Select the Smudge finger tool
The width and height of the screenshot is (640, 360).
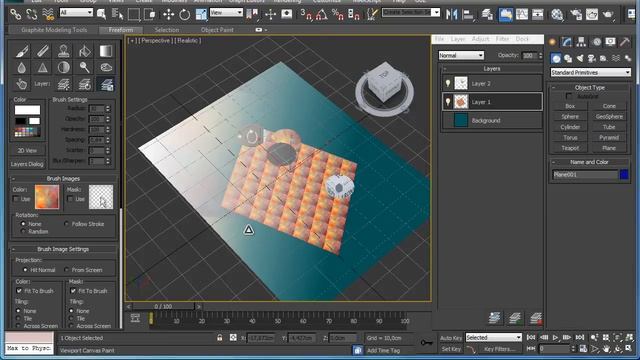22,84
